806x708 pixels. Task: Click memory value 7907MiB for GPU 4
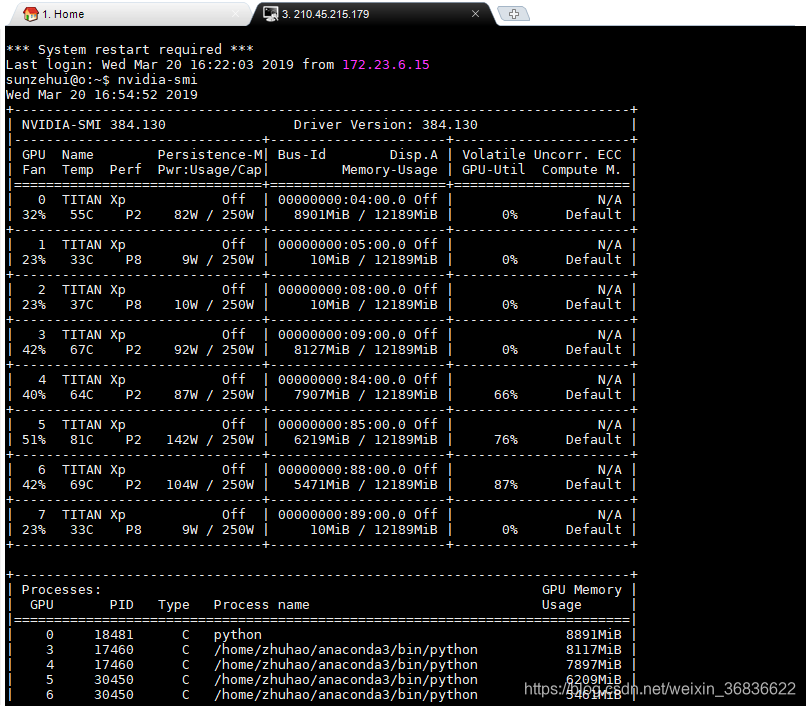tap(322, 395)
